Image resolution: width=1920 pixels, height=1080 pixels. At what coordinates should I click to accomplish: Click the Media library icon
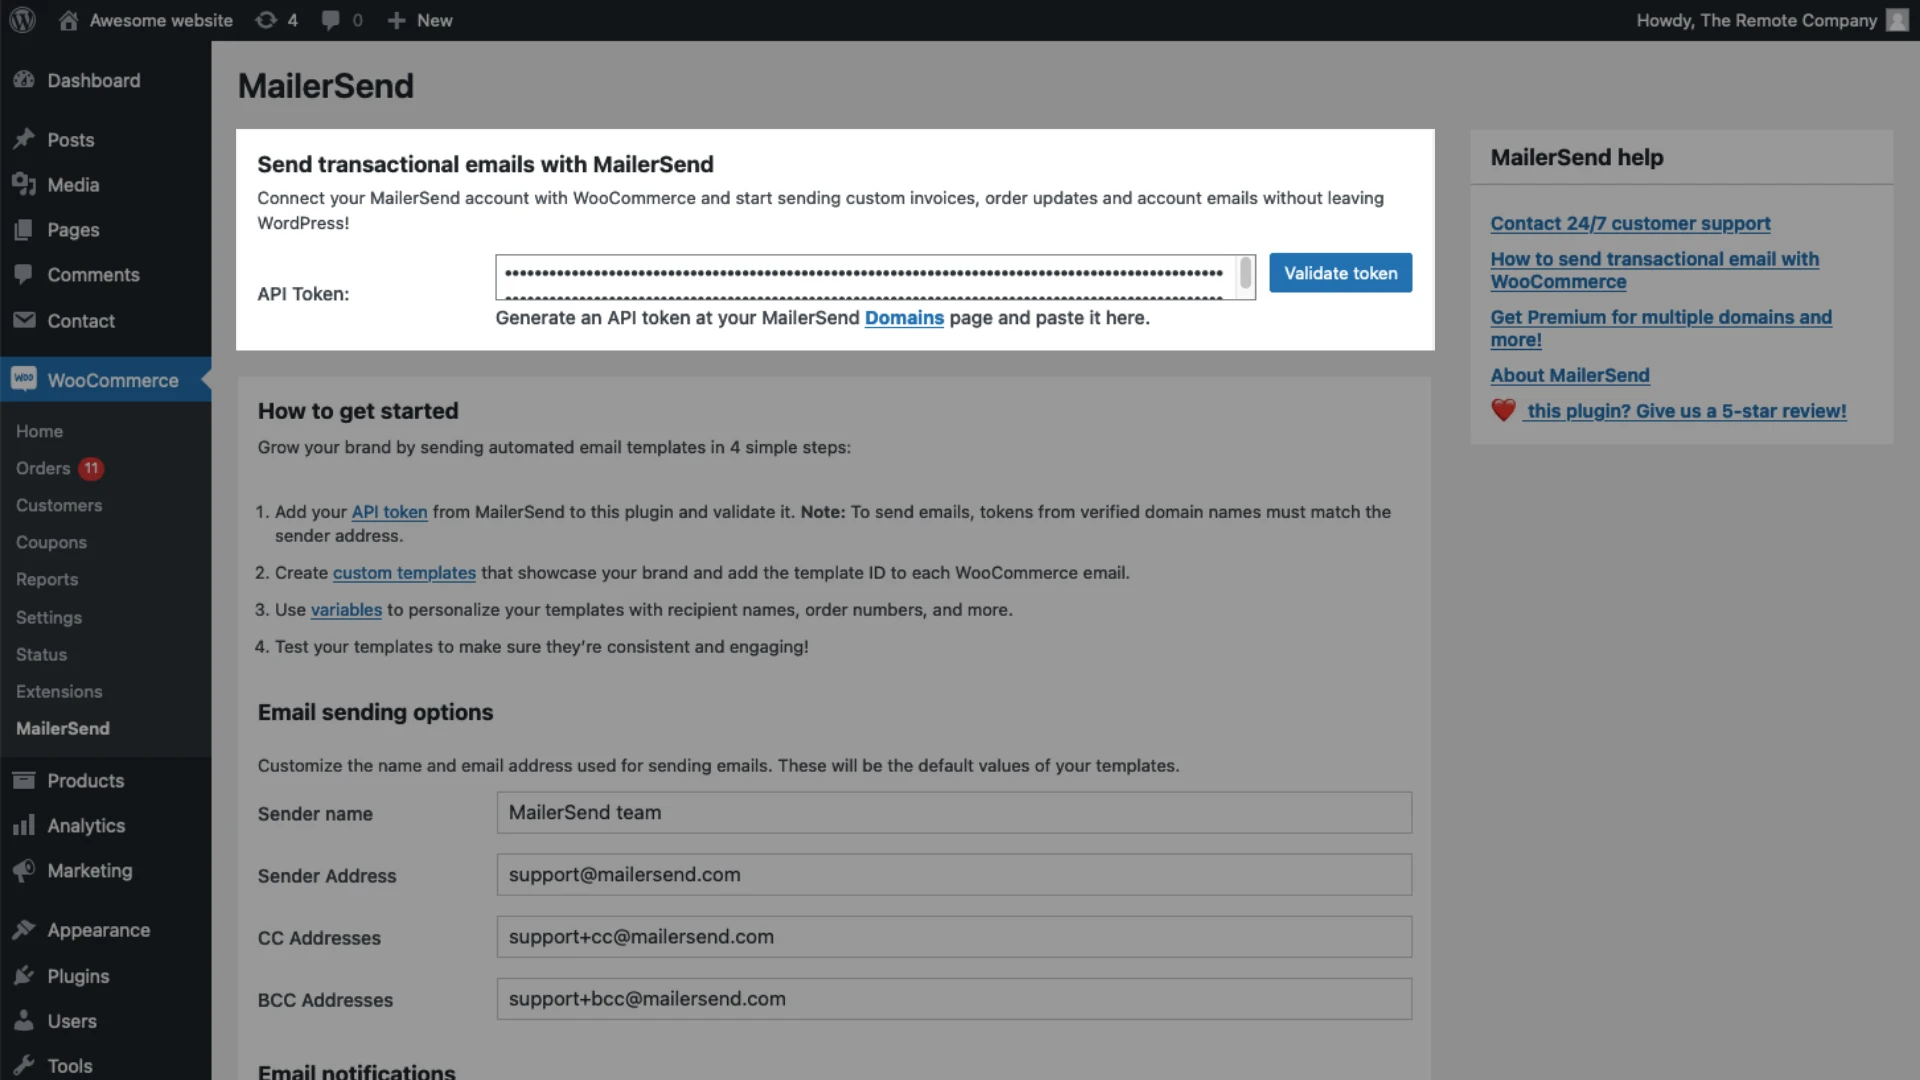point(24,184)
